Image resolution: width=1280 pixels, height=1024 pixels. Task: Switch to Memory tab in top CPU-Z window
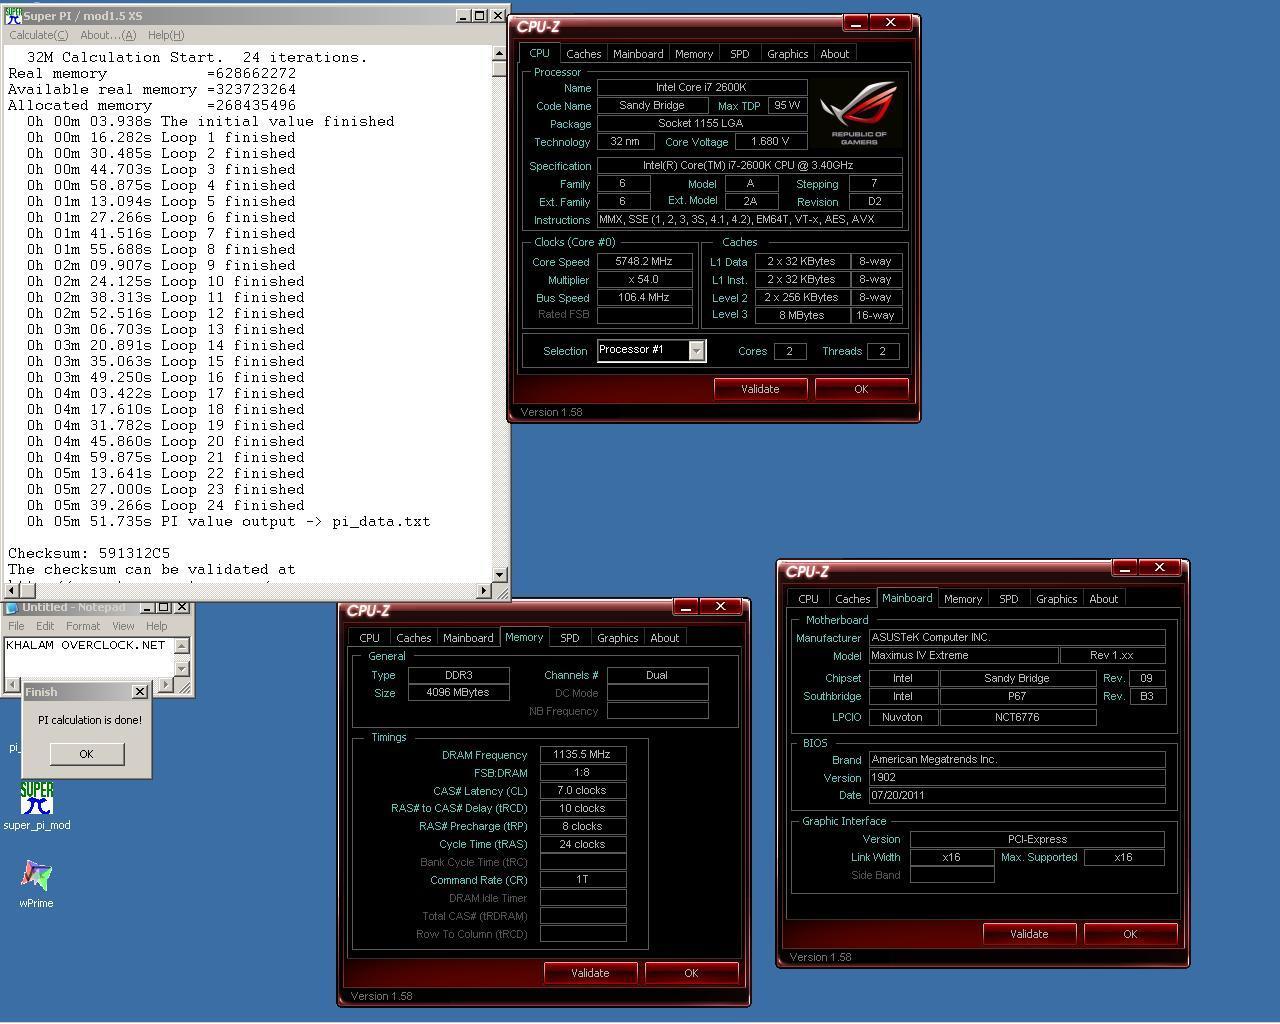694,54
